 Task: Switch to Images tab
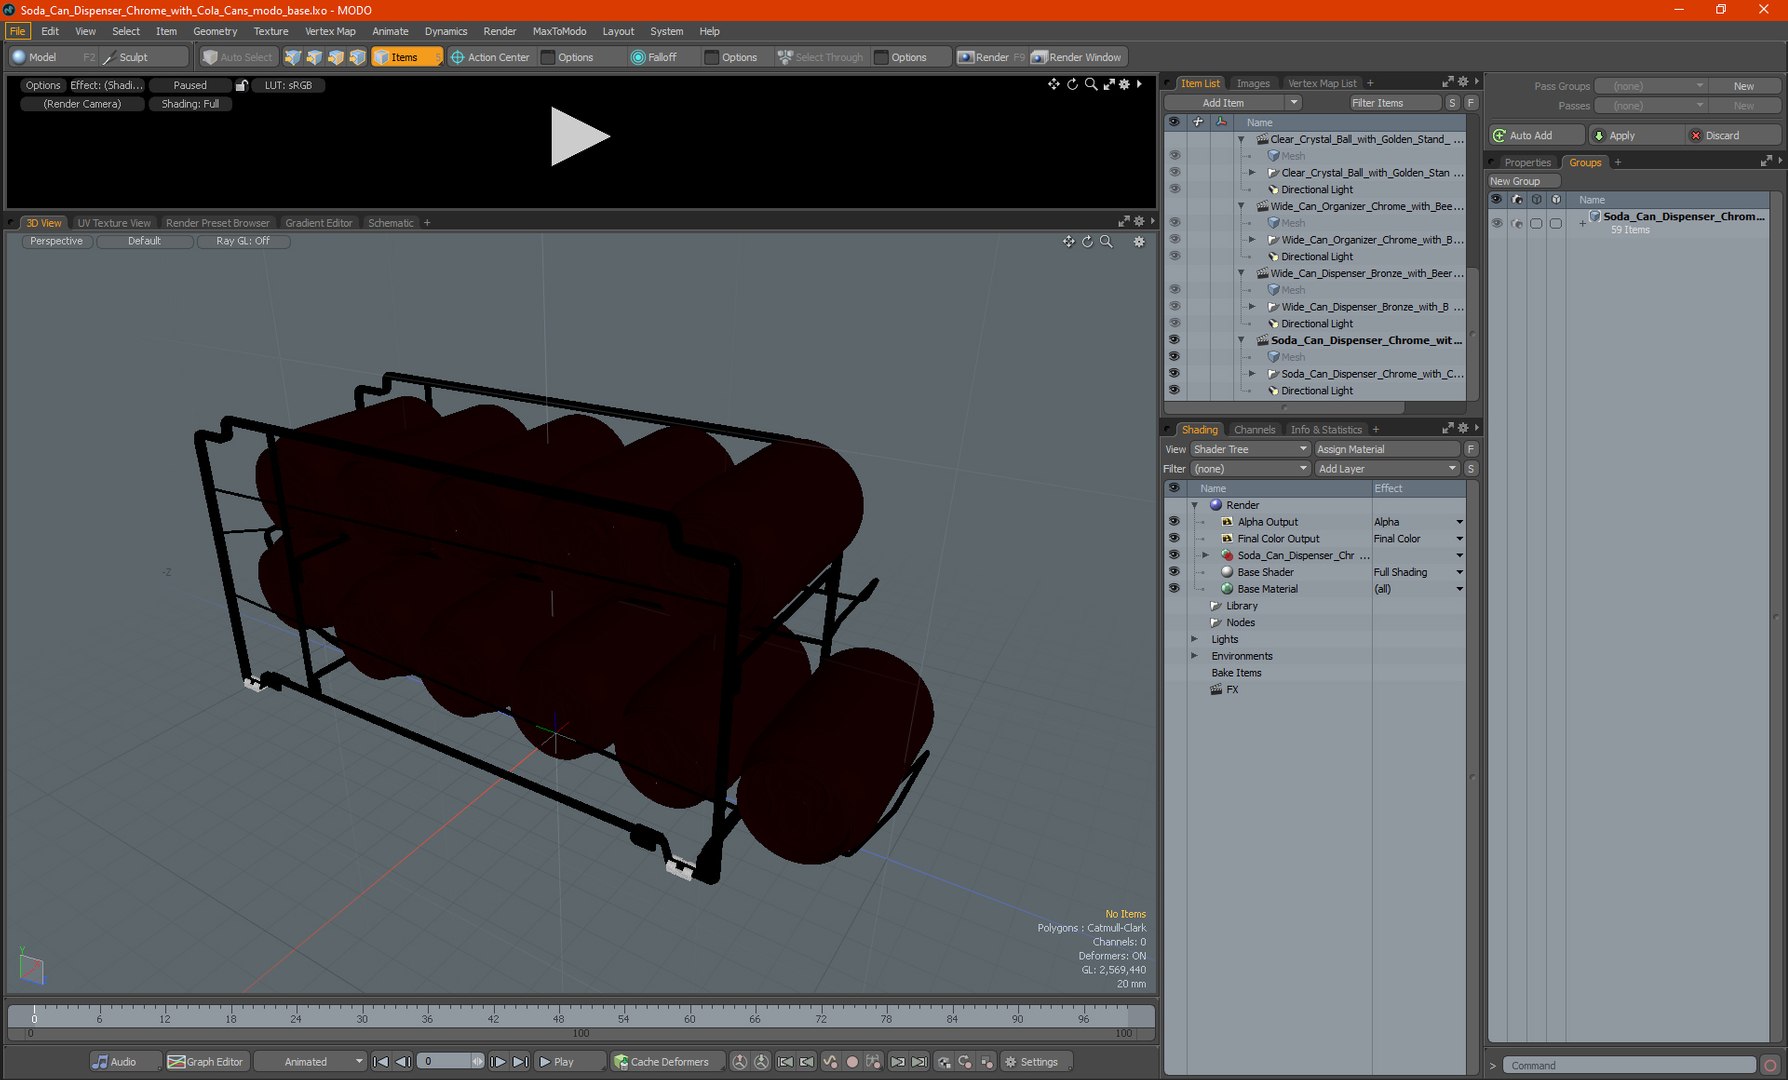[1253, 83]
